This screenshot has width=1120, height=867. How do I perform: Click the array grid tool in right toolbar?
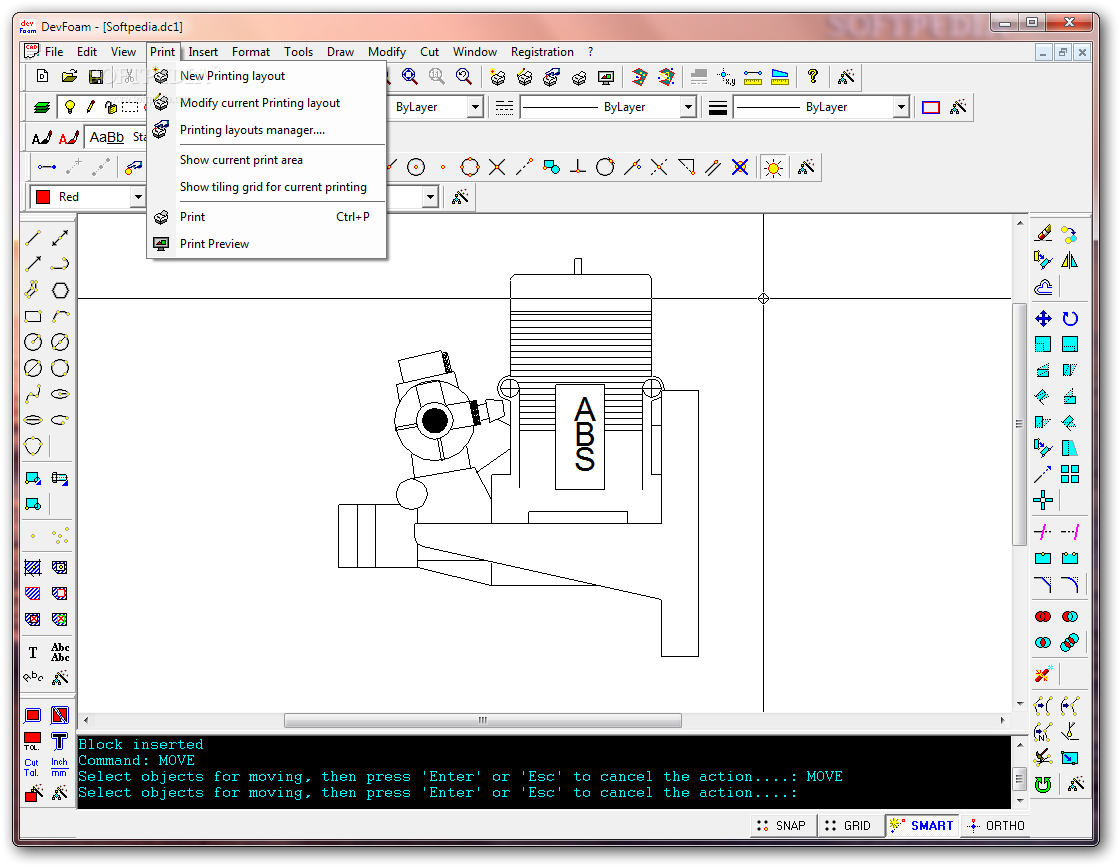point(1070,474)
